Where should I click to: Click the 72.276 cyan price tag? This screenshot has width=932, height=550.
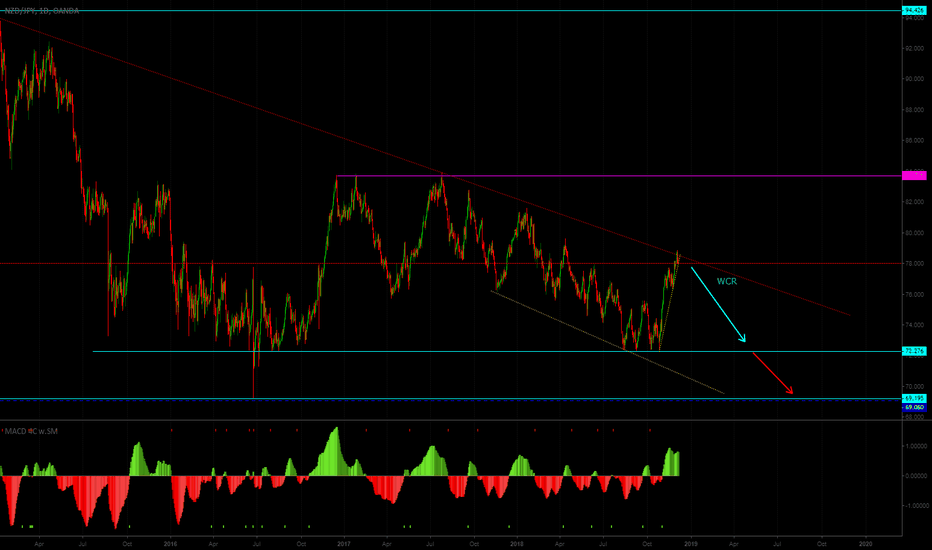[x=914, y=351]
